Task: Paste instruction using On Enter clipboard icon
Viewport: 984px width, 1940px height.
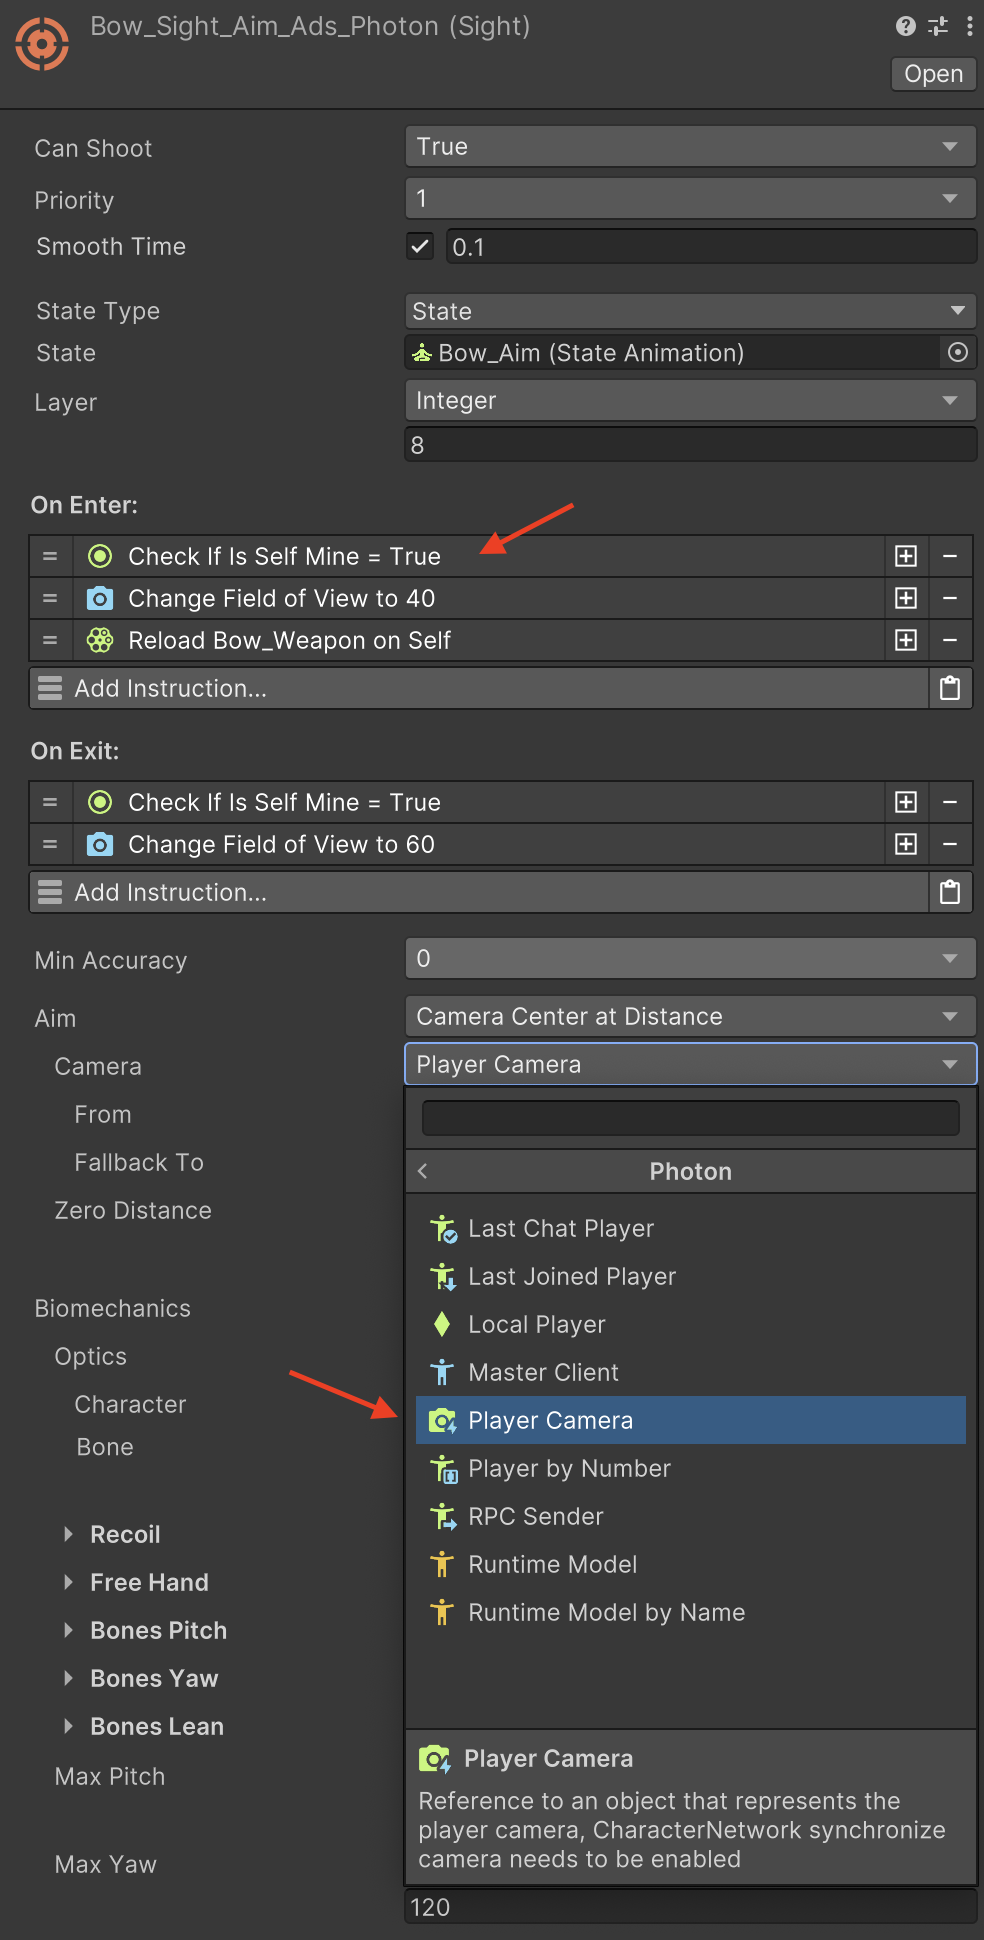Action: [949, 689]
